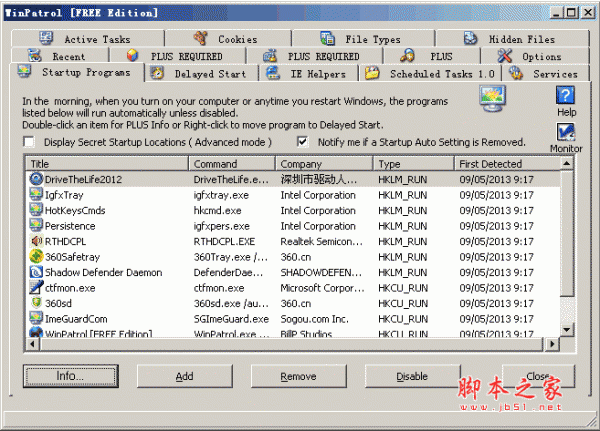Click the PLUS magnifier icon
This screenshot has width=600, height=431.
point(407,56)
